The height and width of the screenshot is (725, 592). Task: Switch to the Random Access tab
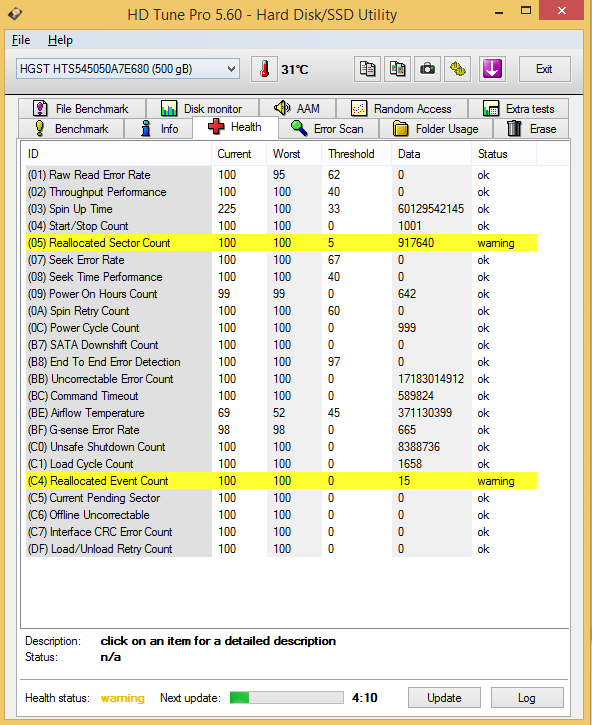tap(401, 109)
